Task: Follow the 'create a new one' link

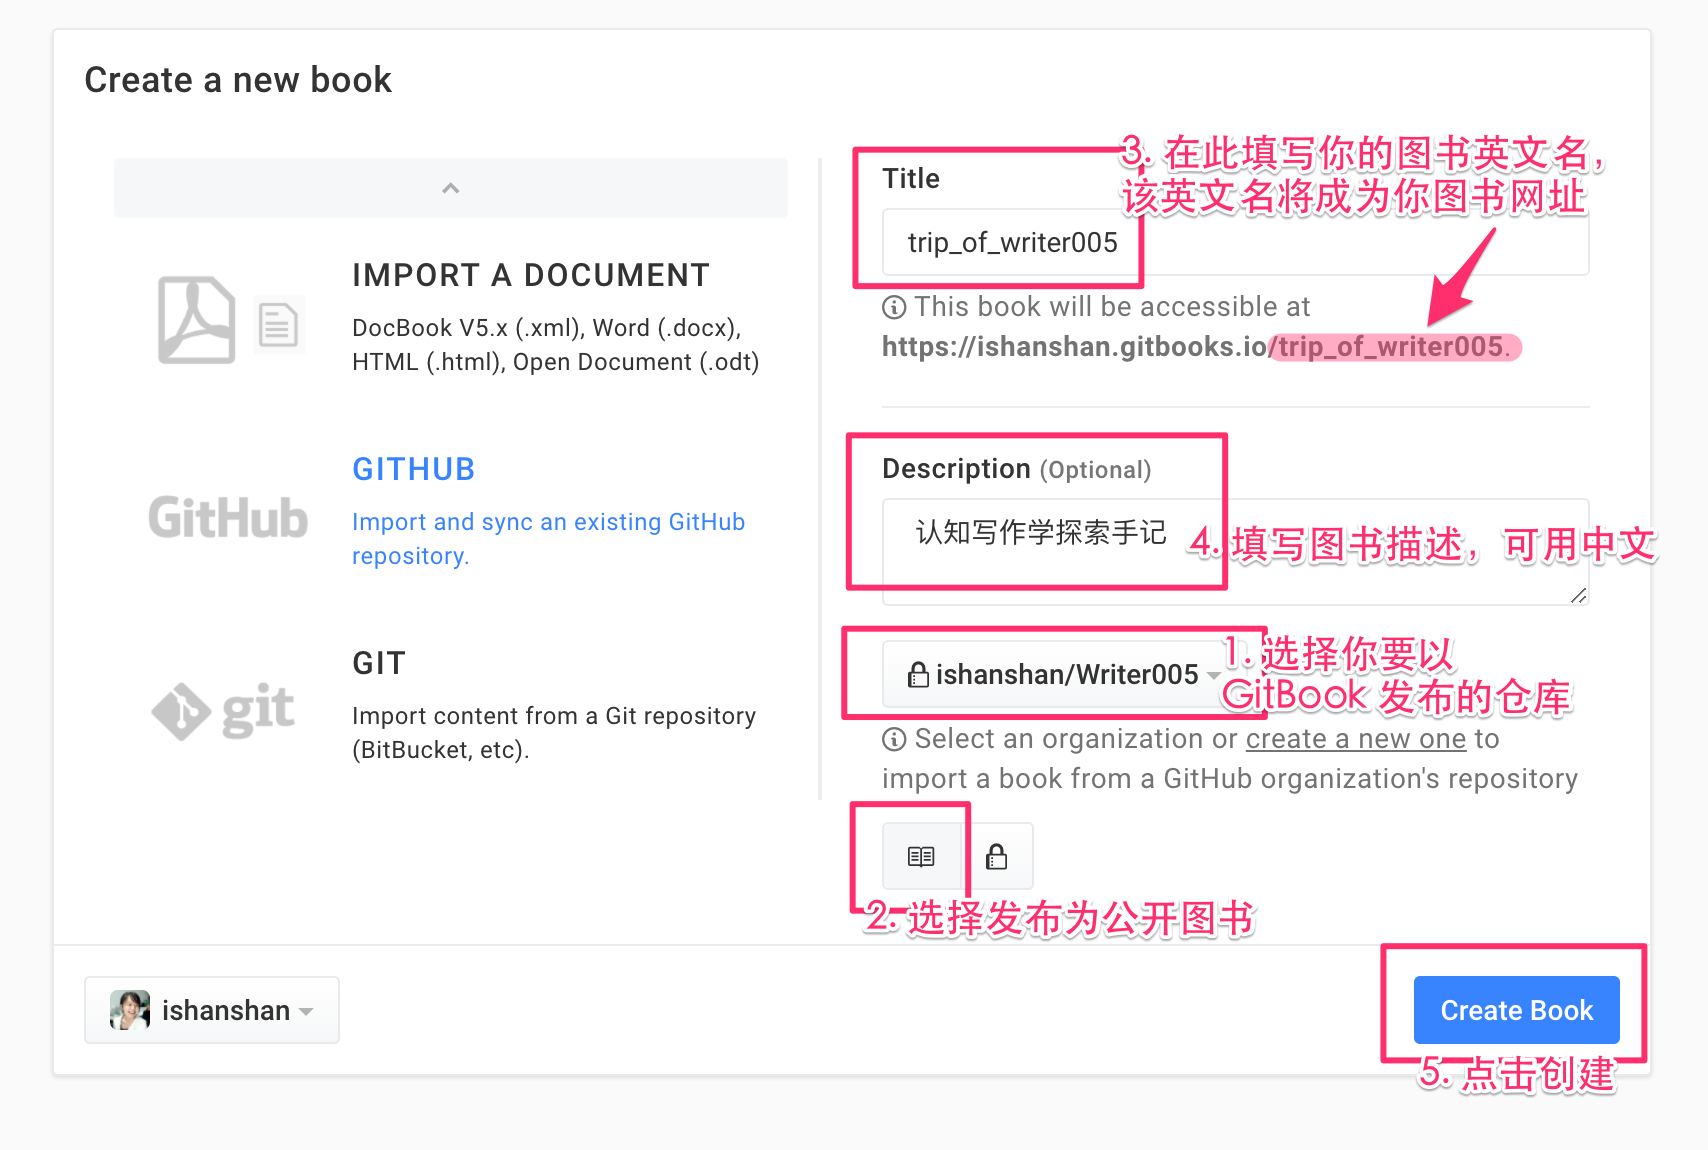Action: (x=1356, y=739)
